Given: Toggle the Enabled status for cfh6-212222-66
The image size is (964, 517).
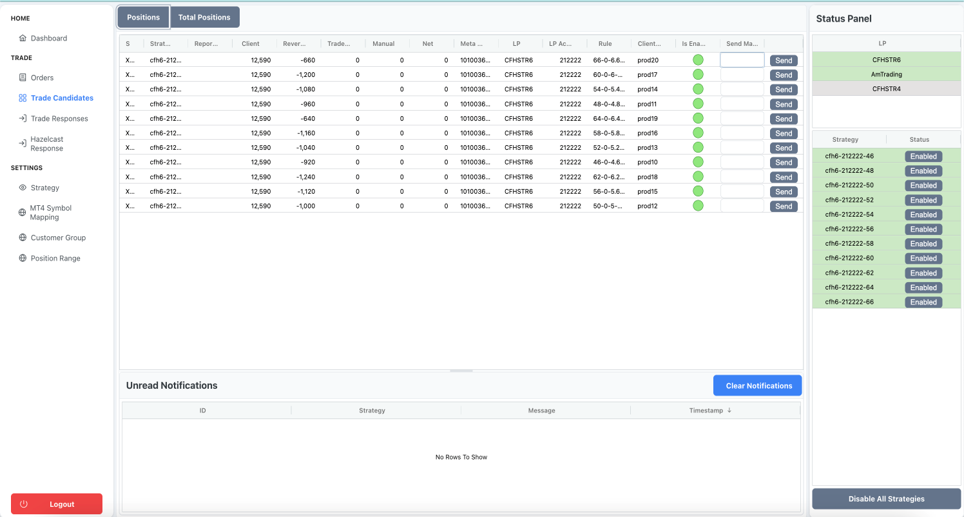Looking at the screenshot, I should click(923, 302).
